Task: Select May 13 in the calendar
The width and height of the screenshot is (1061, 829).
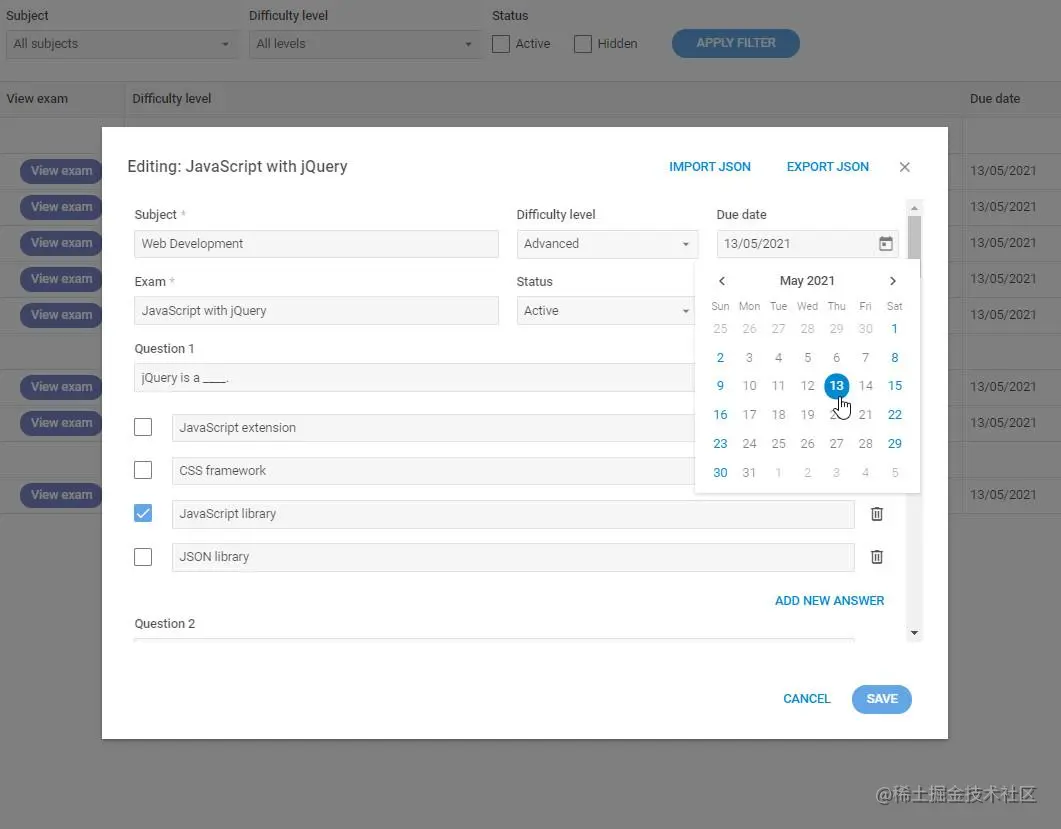Action: [x=836, y=386]
